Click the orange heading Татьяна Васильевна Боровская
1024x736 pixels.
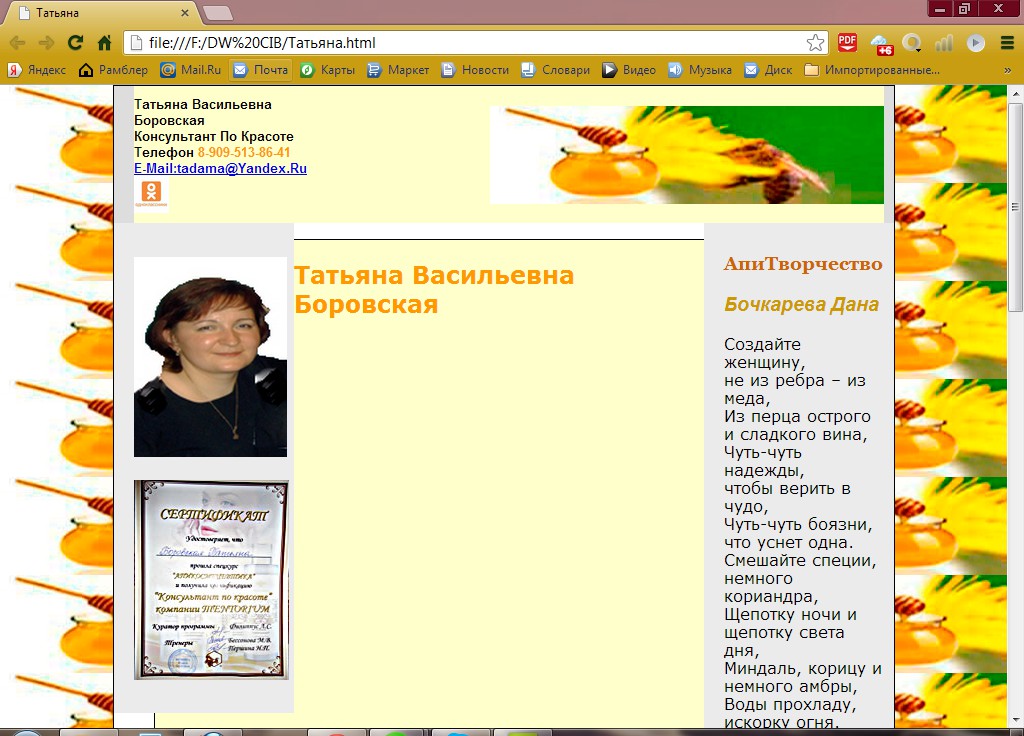click(434, 290)
